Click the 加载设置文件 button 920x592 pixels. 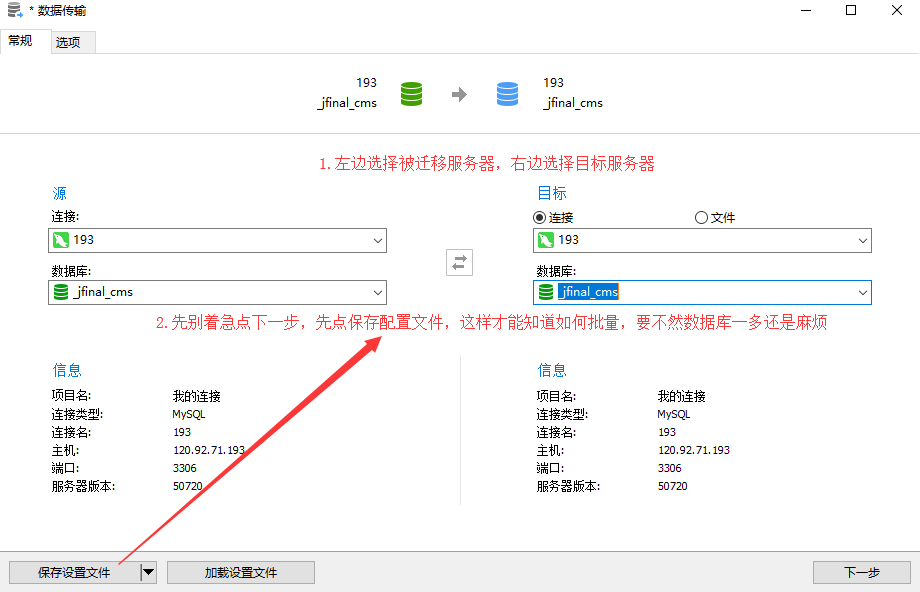240,572
